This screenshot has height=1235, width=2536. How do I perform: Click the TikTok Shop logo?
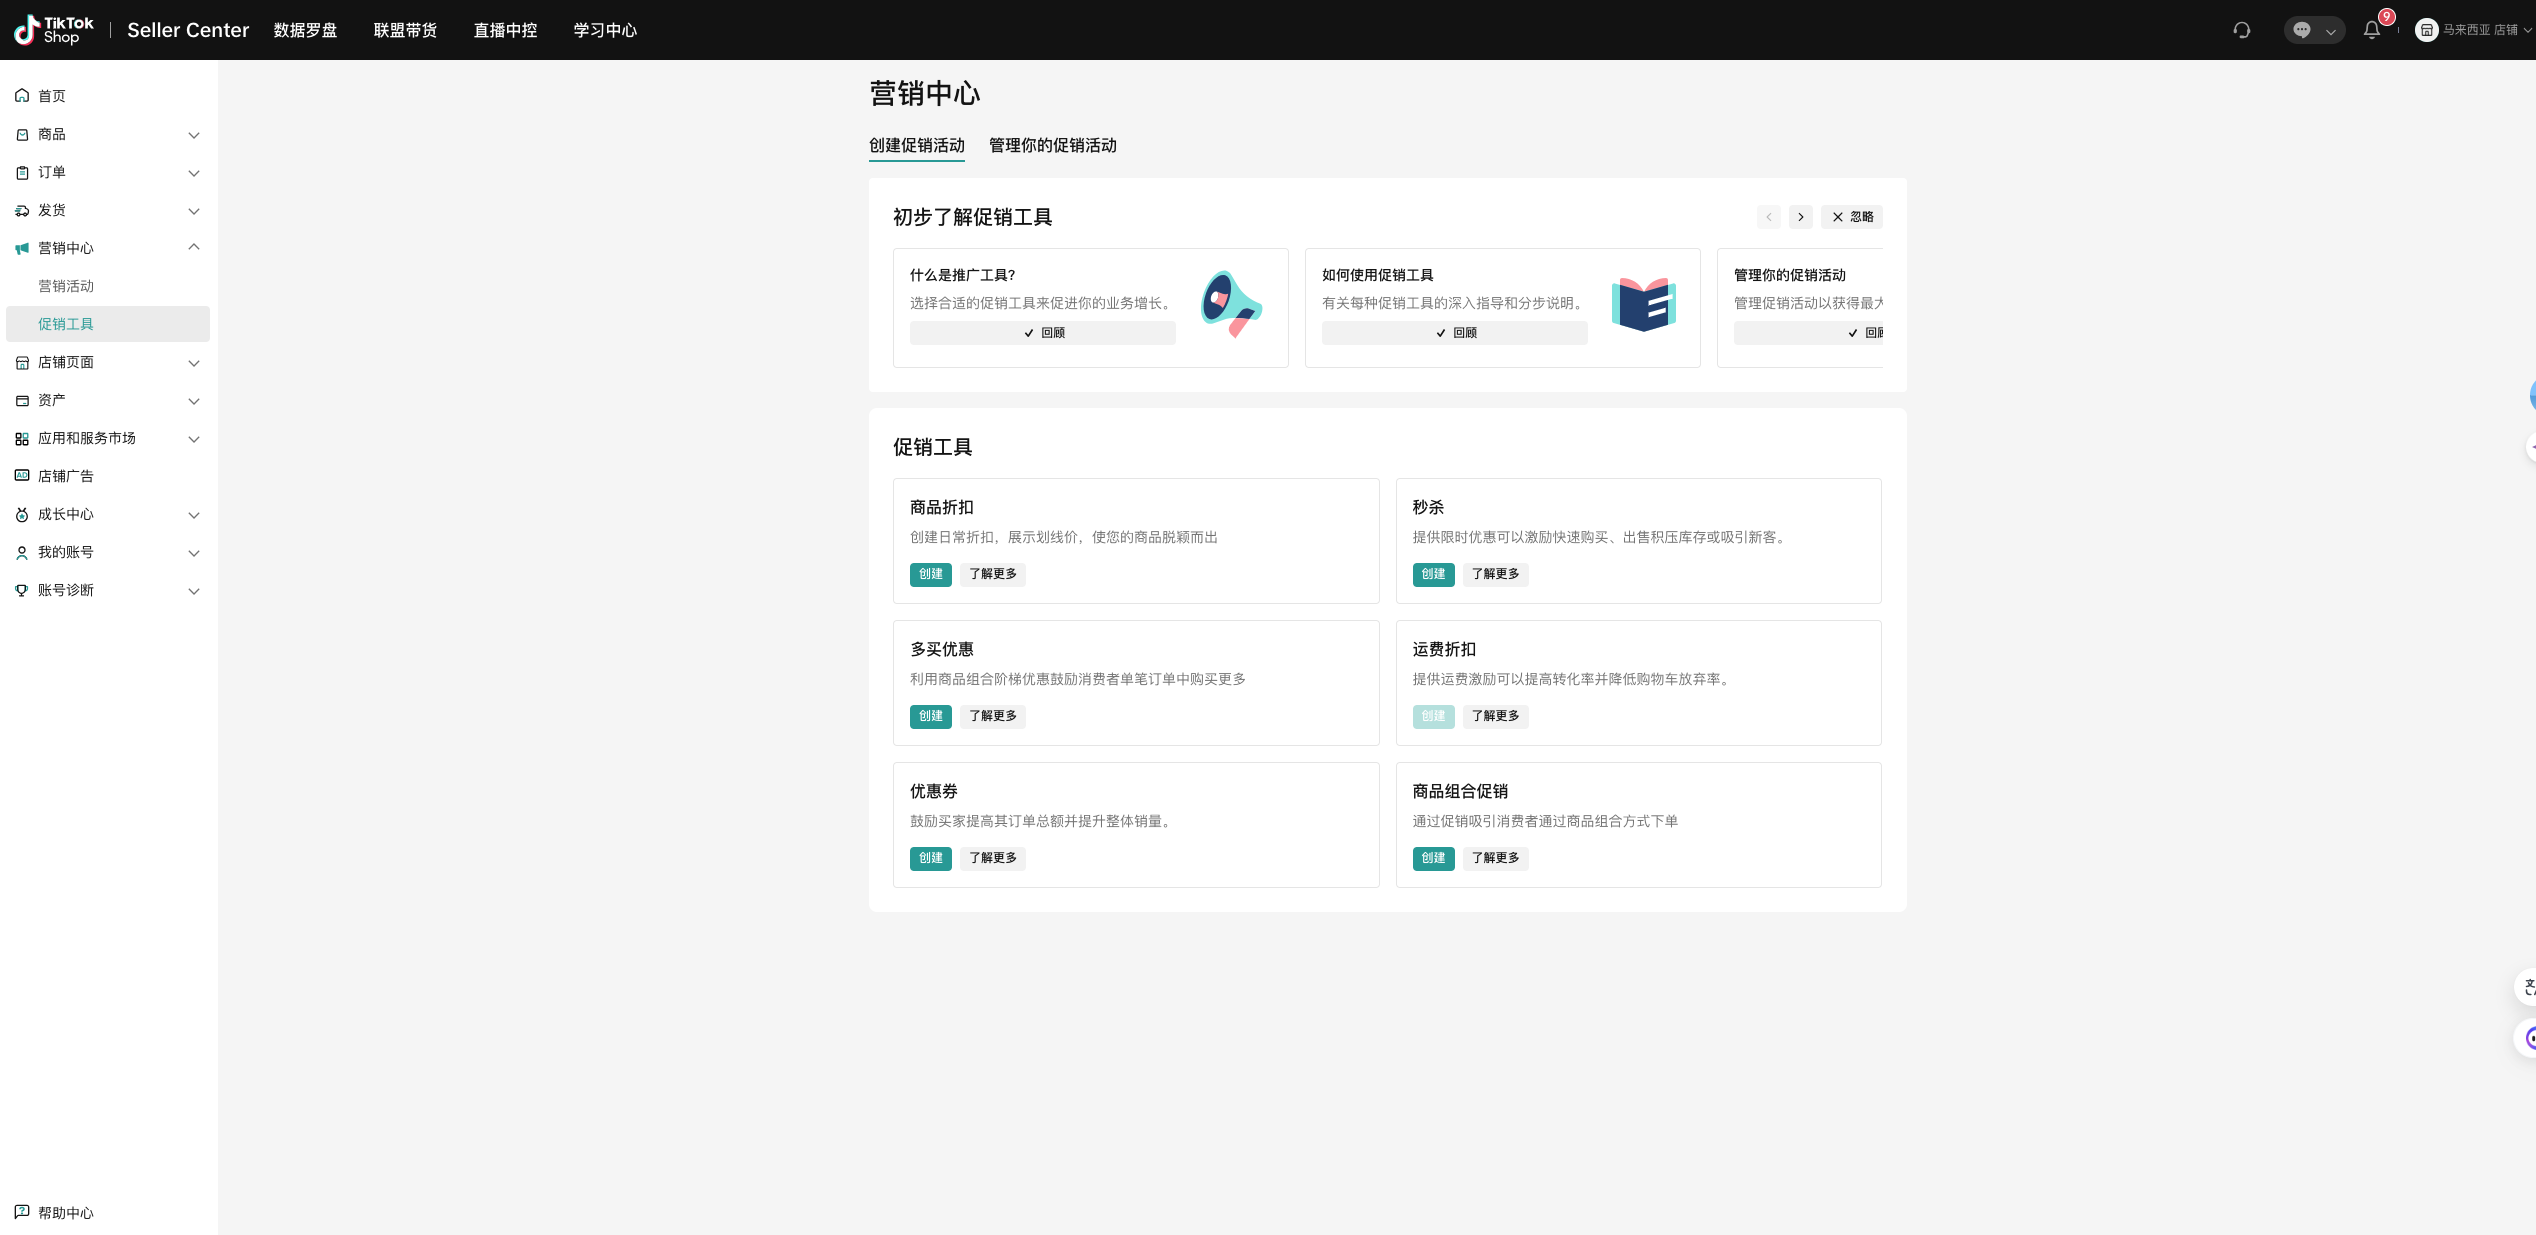54,30
